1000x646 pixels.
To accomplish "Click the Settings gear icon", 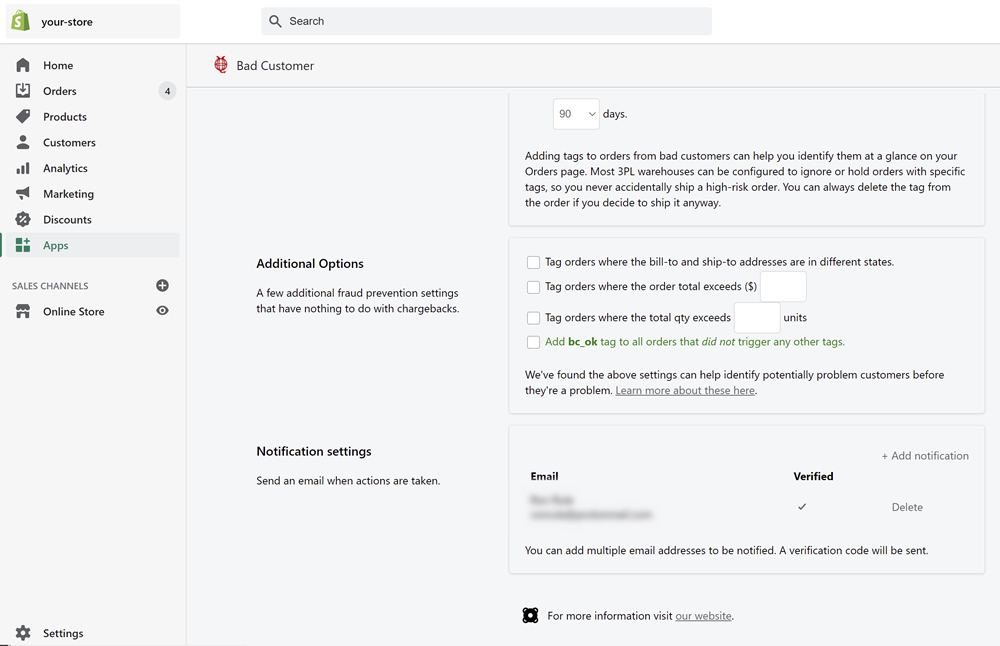I will [x=23, y=633].
